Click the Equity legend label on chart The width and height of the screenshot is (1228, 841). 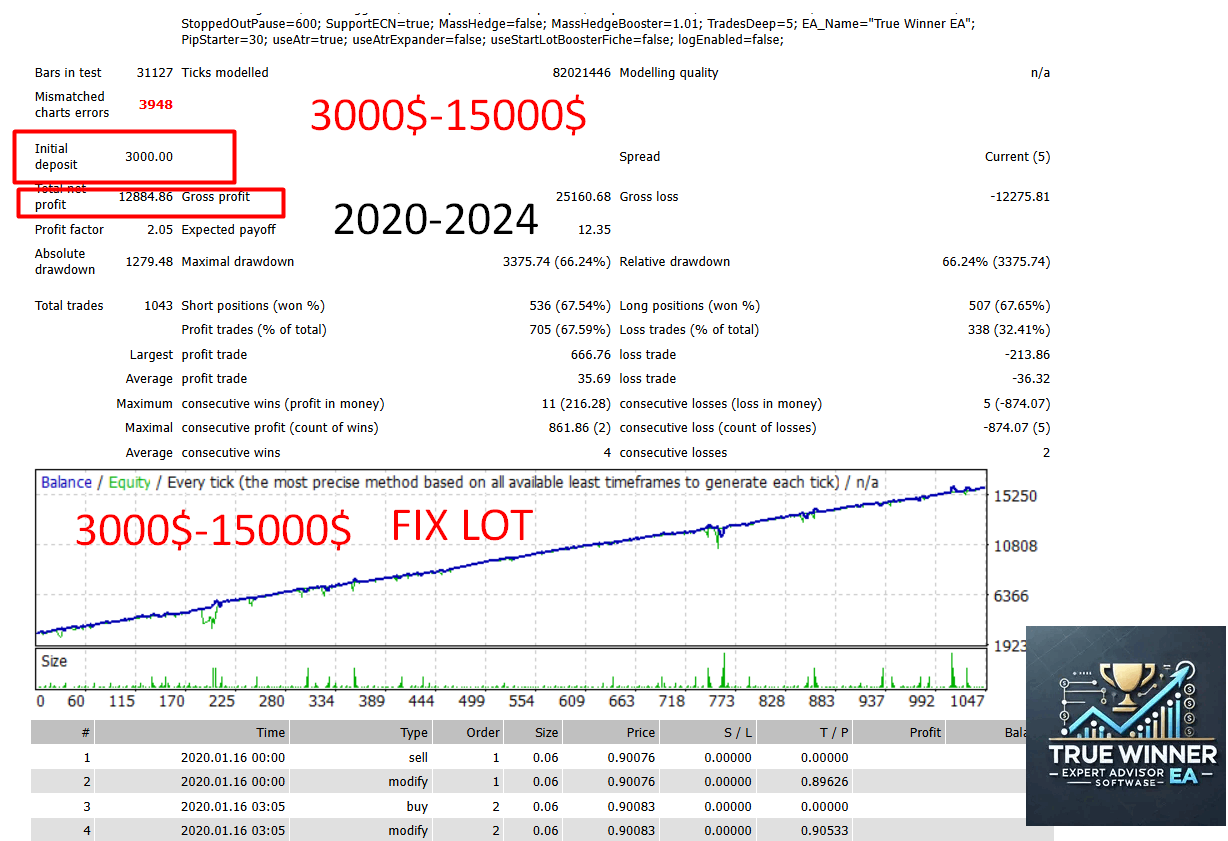click(x=130, y=483)
